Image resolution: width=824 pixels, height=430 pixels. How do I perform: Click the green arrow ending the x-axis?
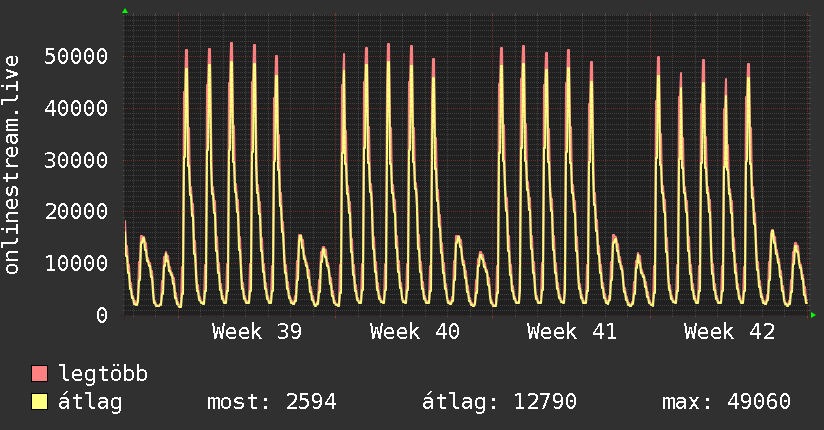(x=813, y=315)
